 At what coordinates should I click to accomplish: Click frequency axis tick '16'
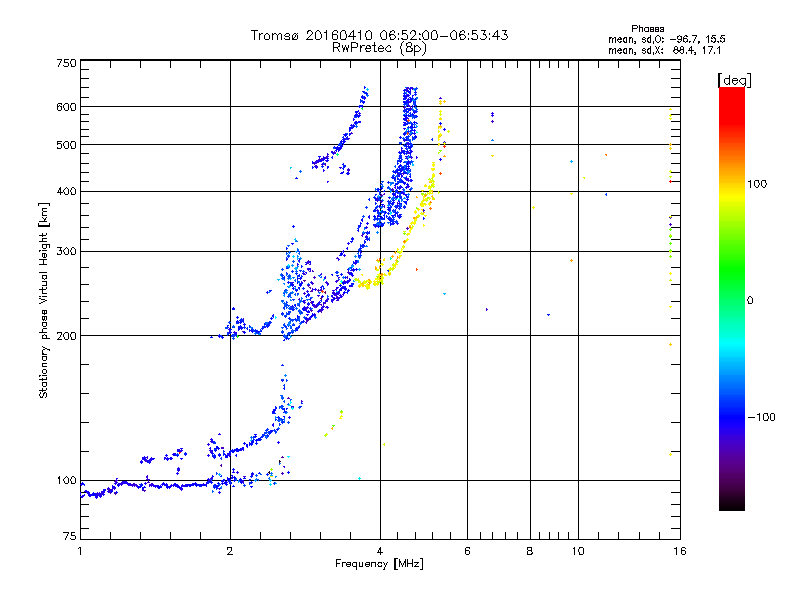[680, 551]
